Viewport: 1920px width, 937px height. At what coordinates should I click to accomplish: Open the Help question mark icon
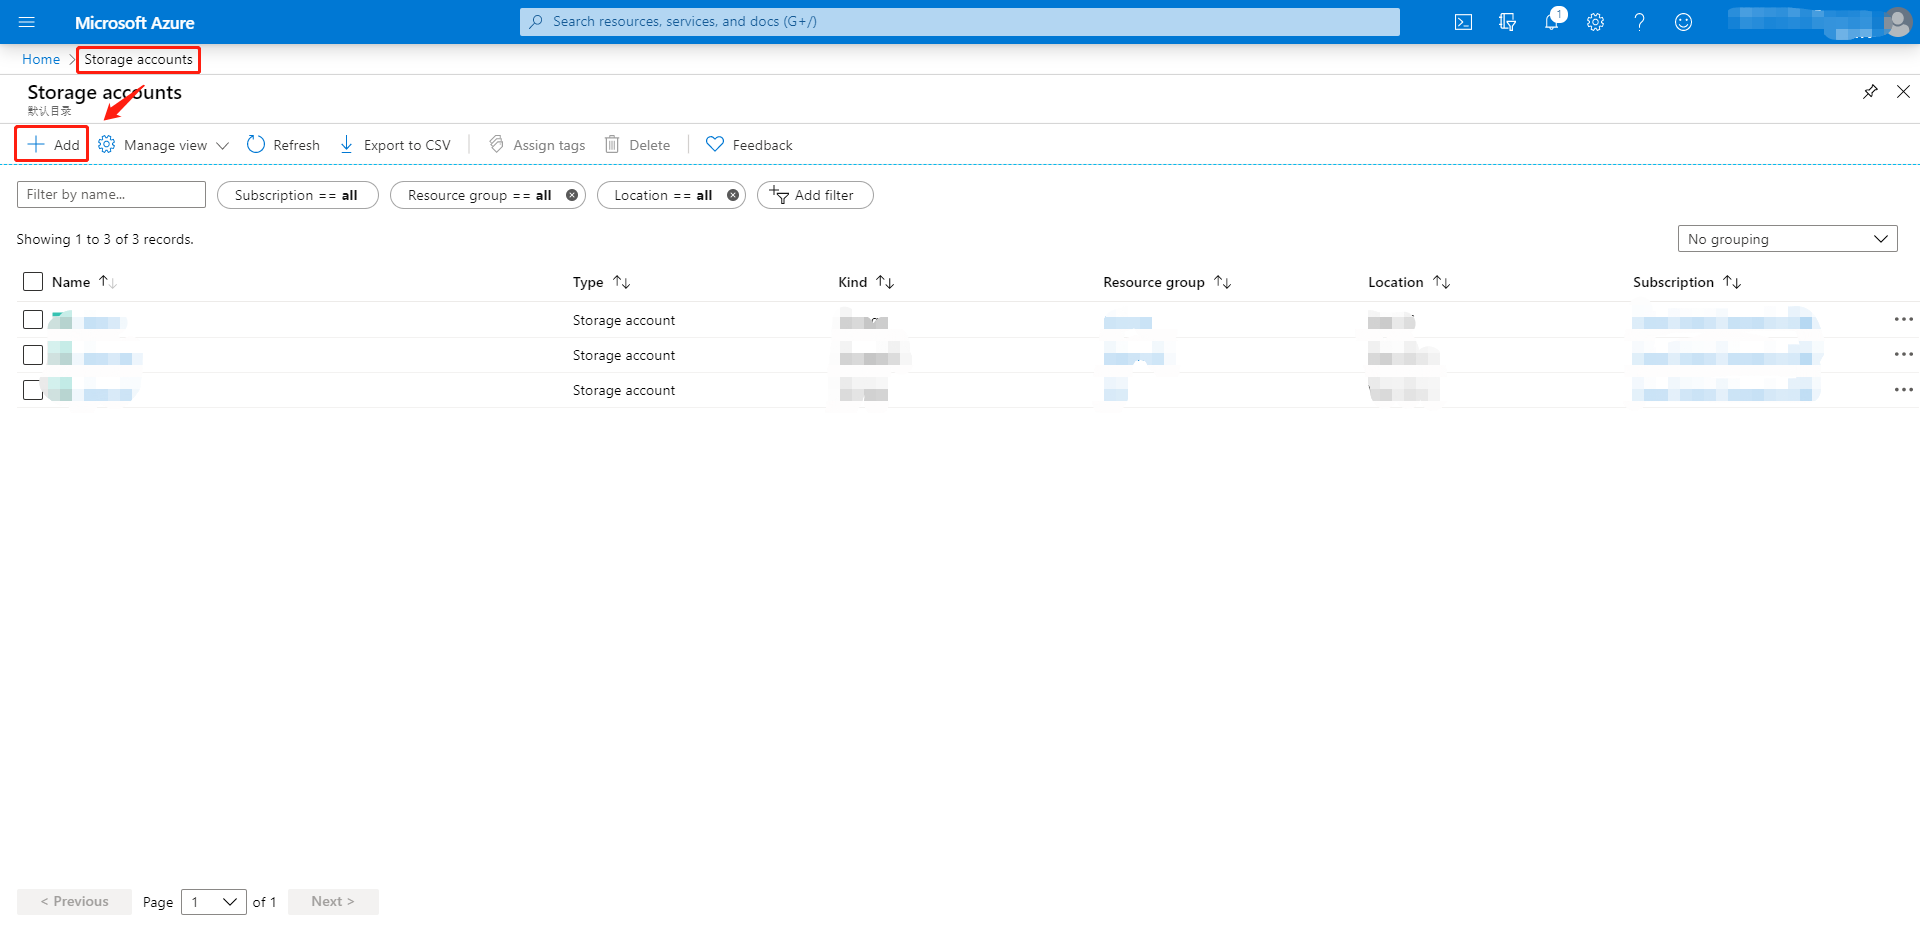[x=1639, y=22]
